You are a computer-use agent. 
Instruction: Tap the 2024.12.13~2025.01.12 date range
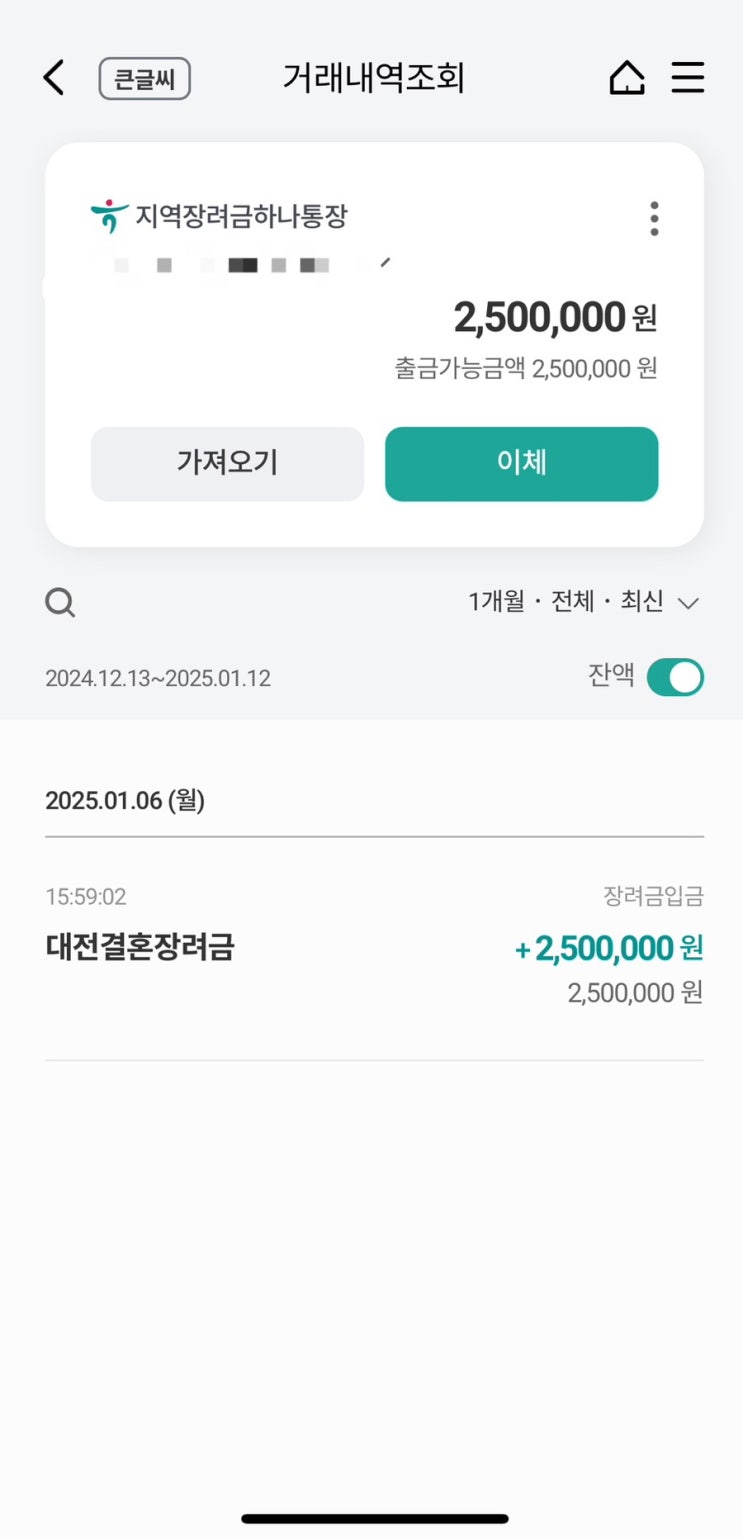coord(158,678)
